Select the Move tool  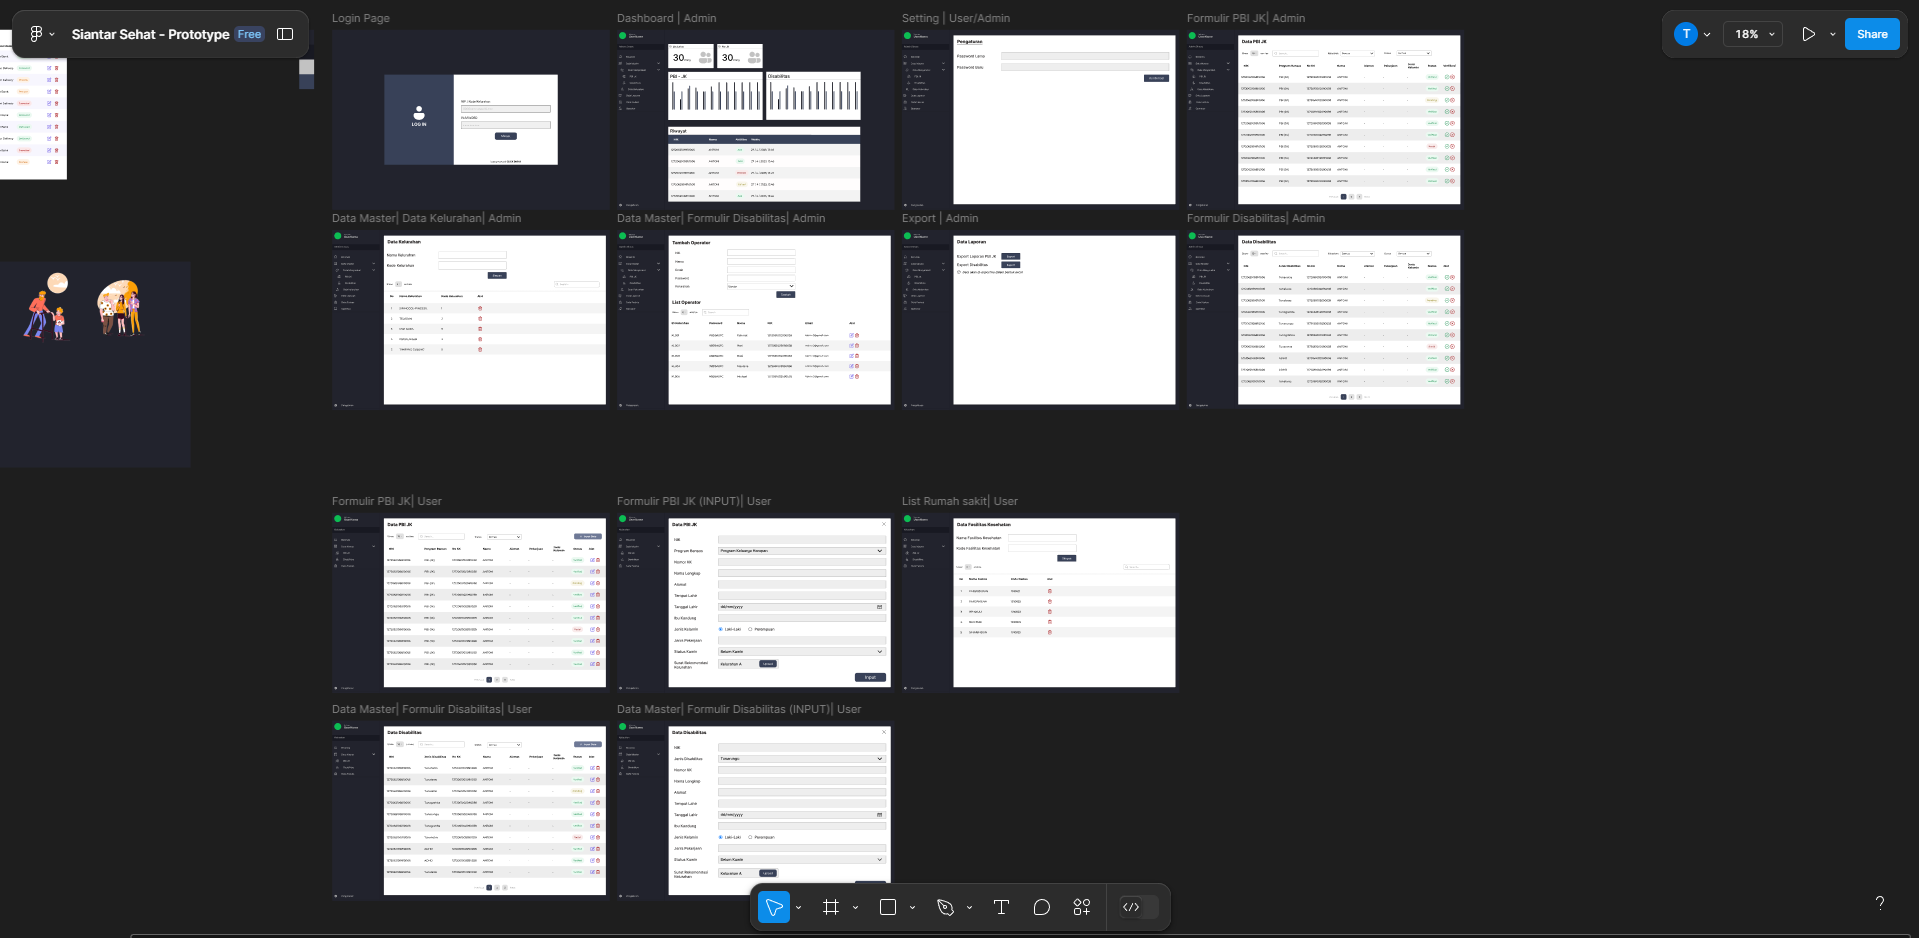[x=773, y=907]
